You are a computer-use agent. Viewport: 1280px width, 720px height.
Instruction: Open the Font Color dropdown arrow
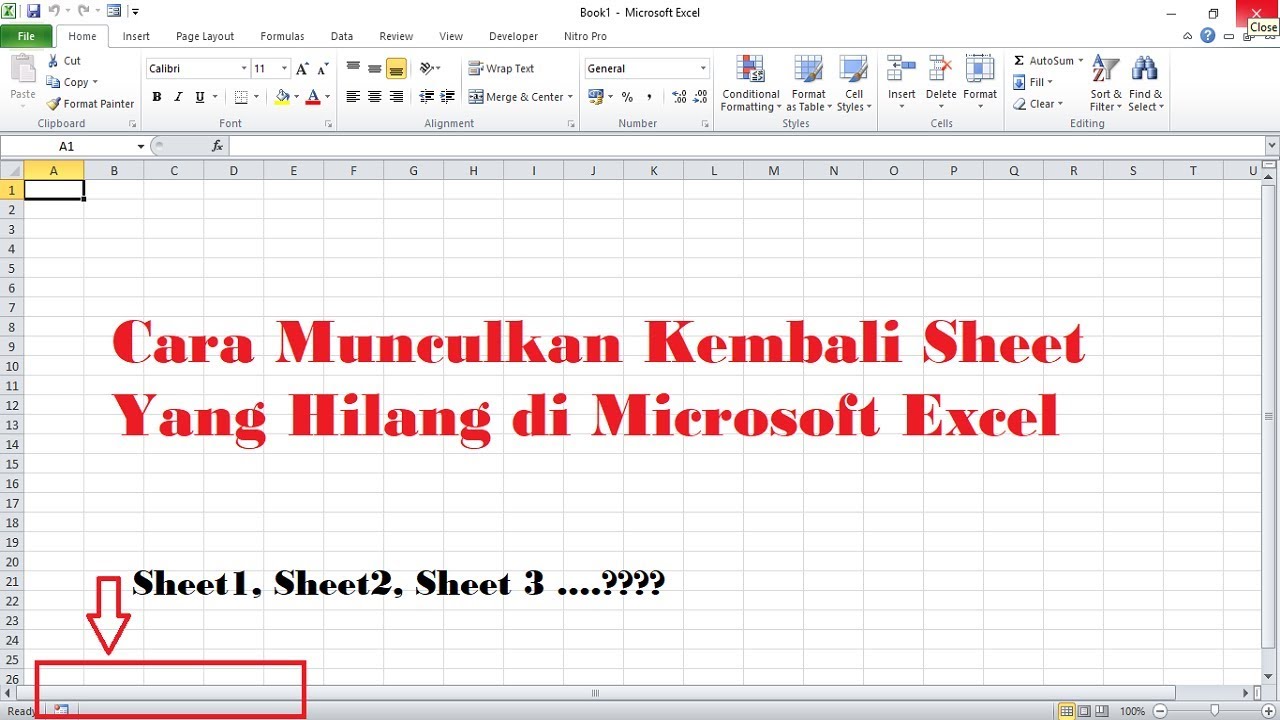click(327, 97)
